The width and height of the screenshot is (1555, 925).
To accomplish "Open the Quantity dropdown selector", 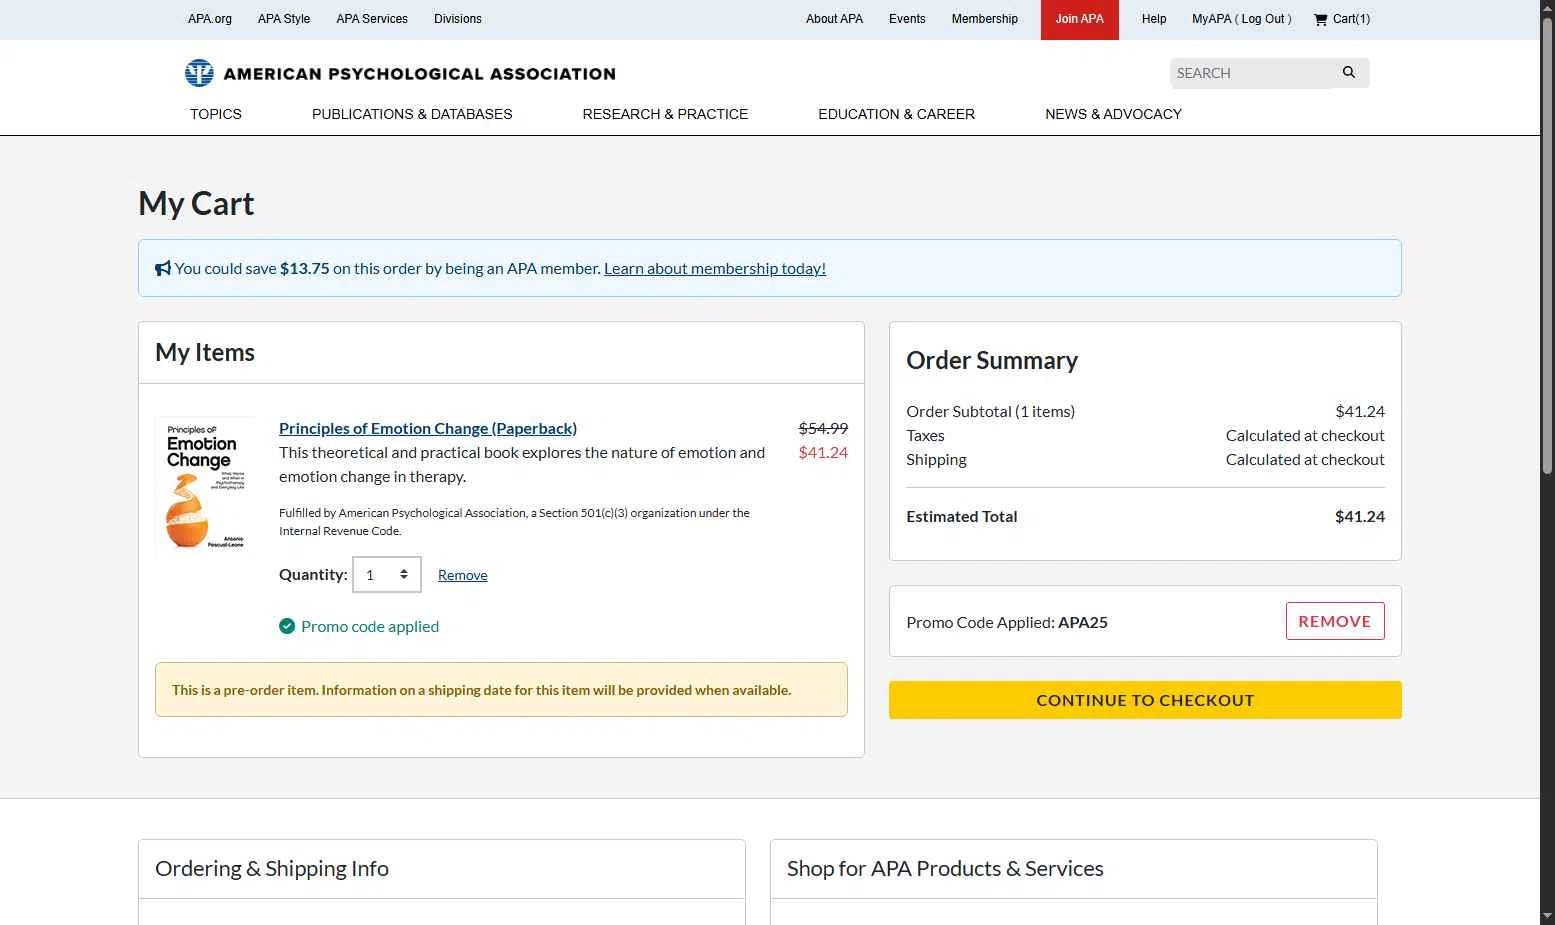I will pyautogui.click(x=387, y=575).
